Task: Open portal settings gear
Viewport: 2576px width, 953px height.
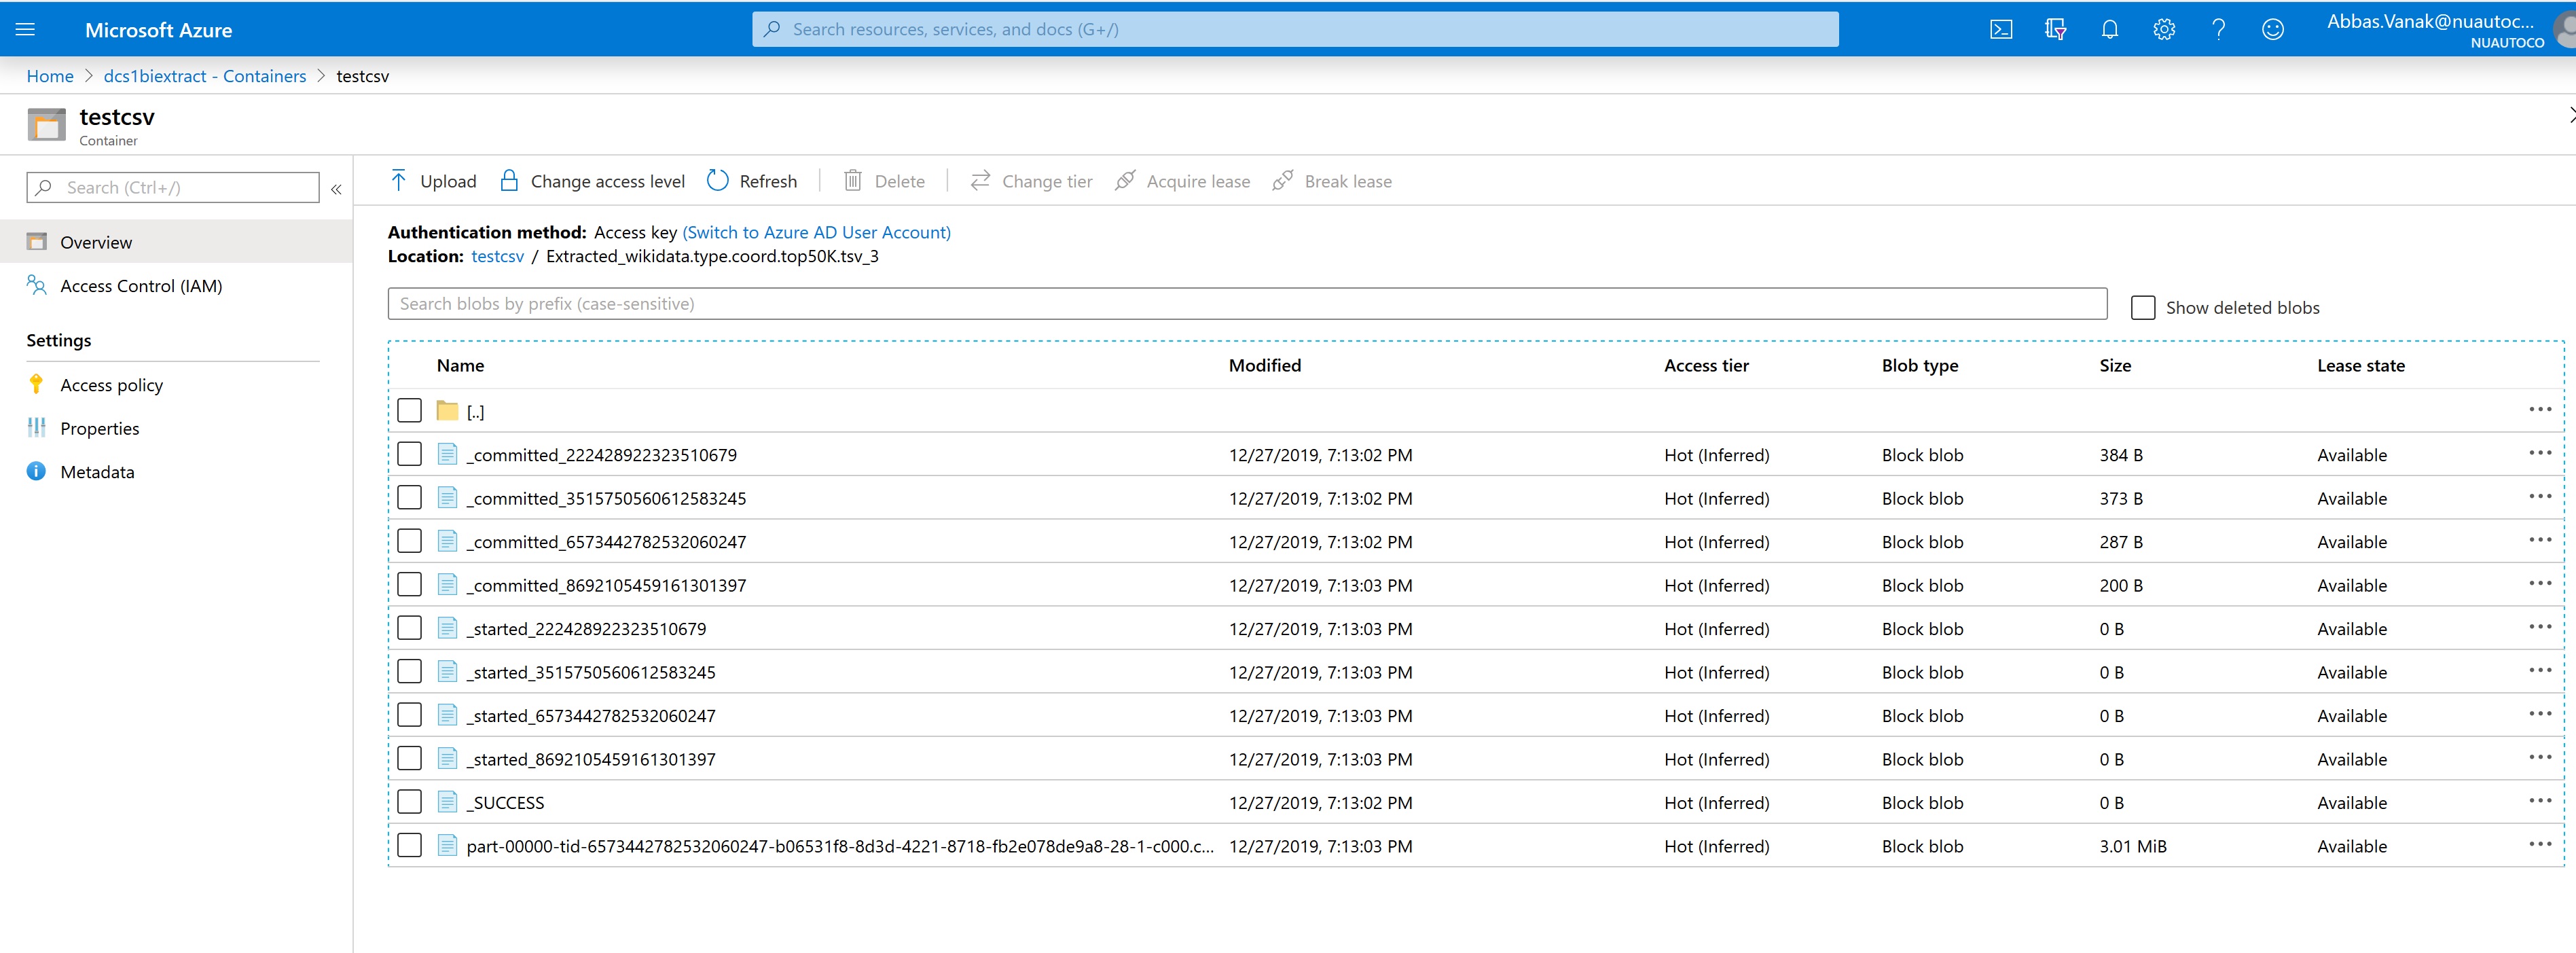Action: (2164, 28)
